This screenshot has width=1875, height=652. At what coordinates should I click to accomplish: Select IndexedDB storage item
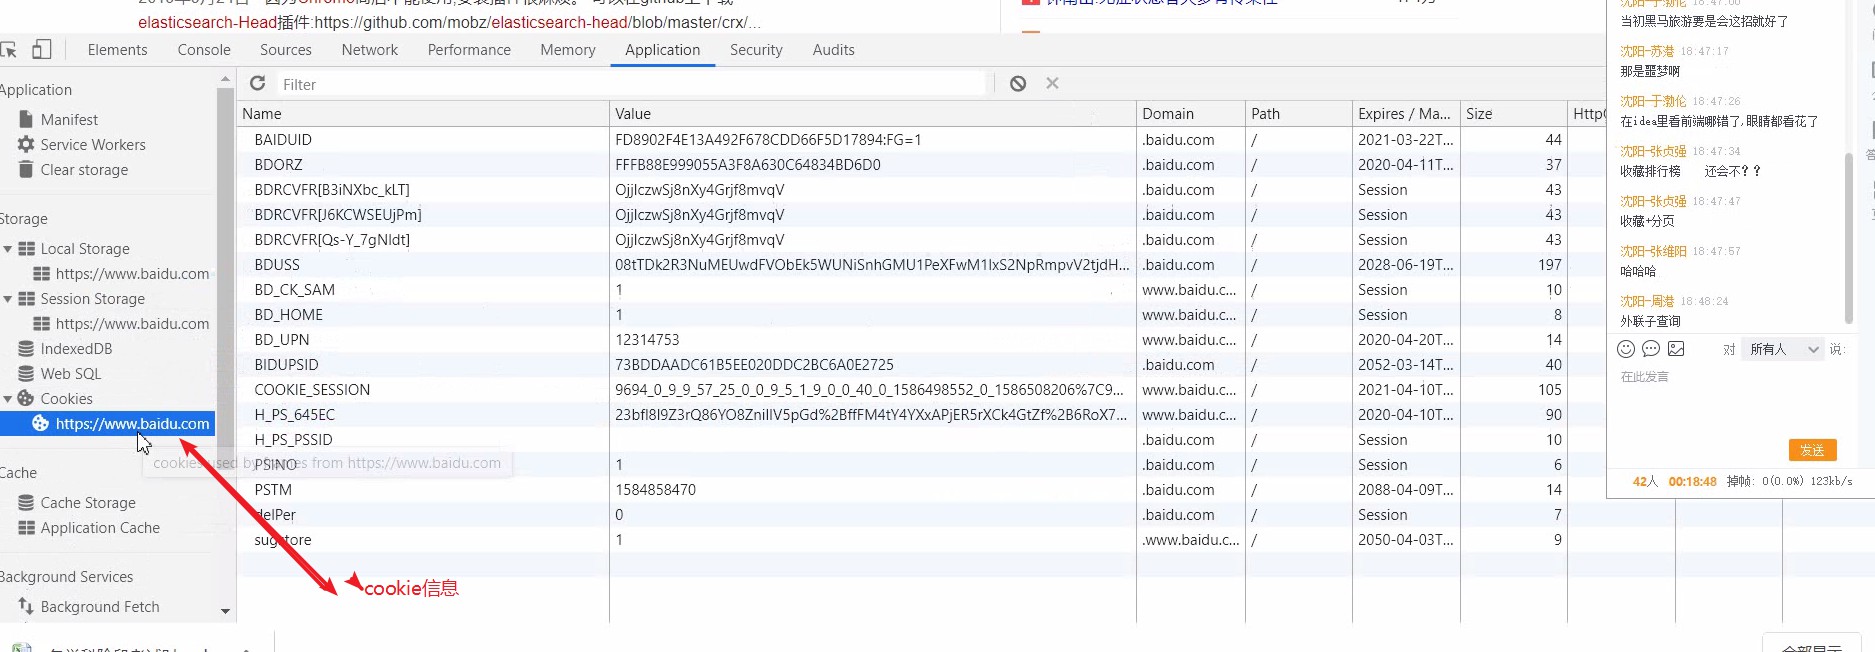(x=76, y=348)
